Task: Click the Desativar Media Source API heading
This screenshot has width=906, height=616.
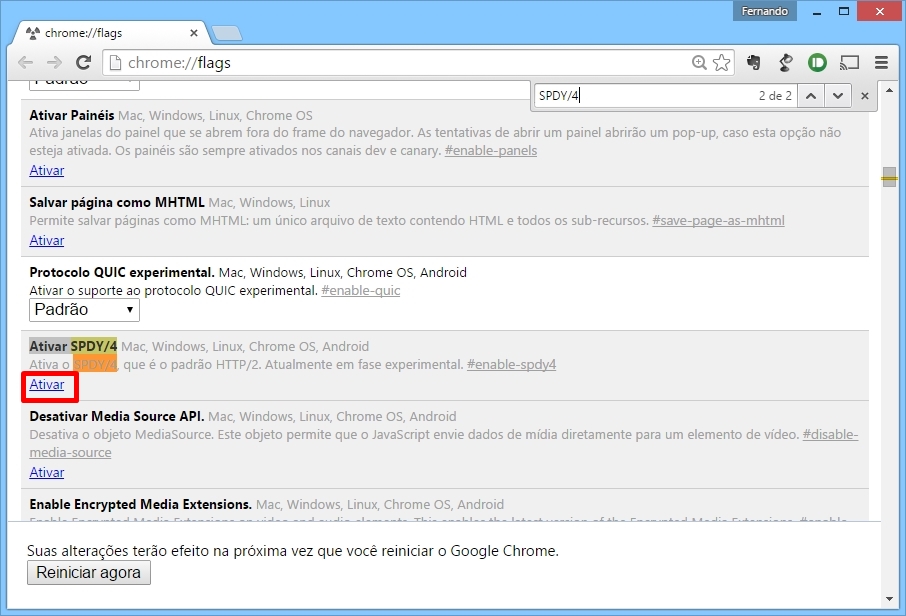Action: click(x=117, y=417)
